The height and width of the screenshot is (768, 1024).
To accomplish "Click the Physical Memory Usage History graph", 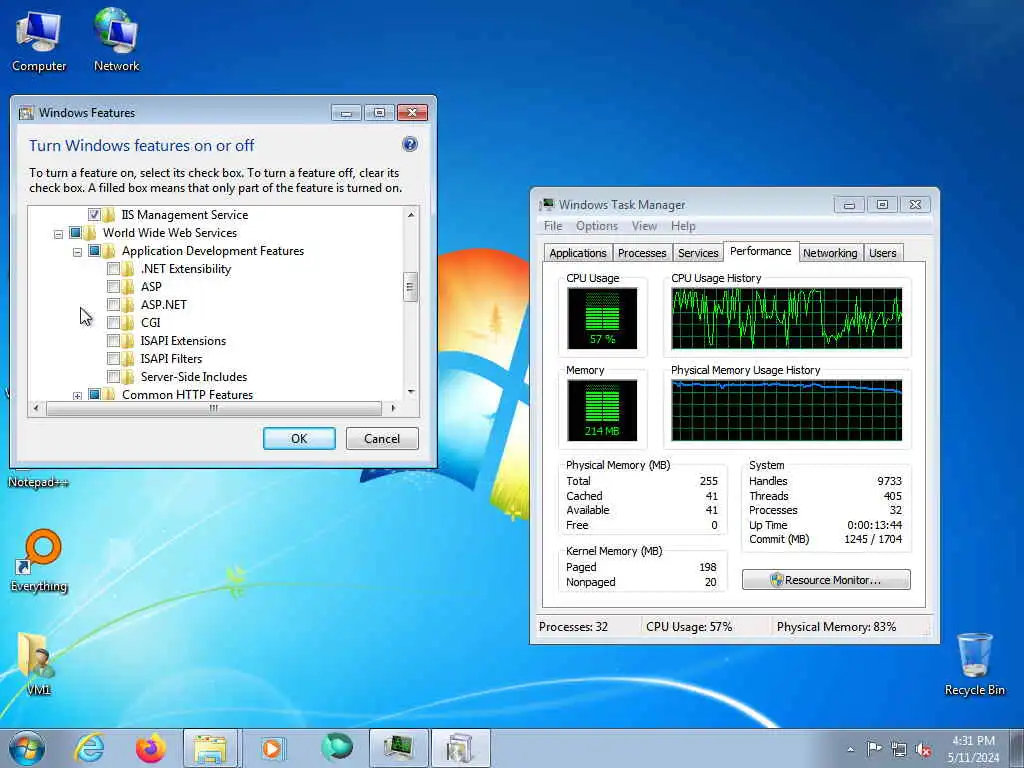I will 786,411.
